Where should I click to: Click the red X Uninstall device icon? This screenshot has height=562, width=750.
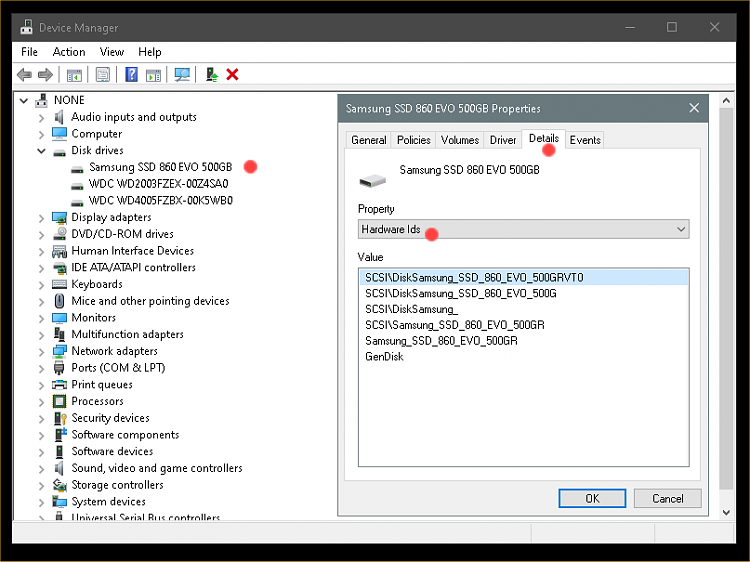pyautogui.click(x=232, y=75)
